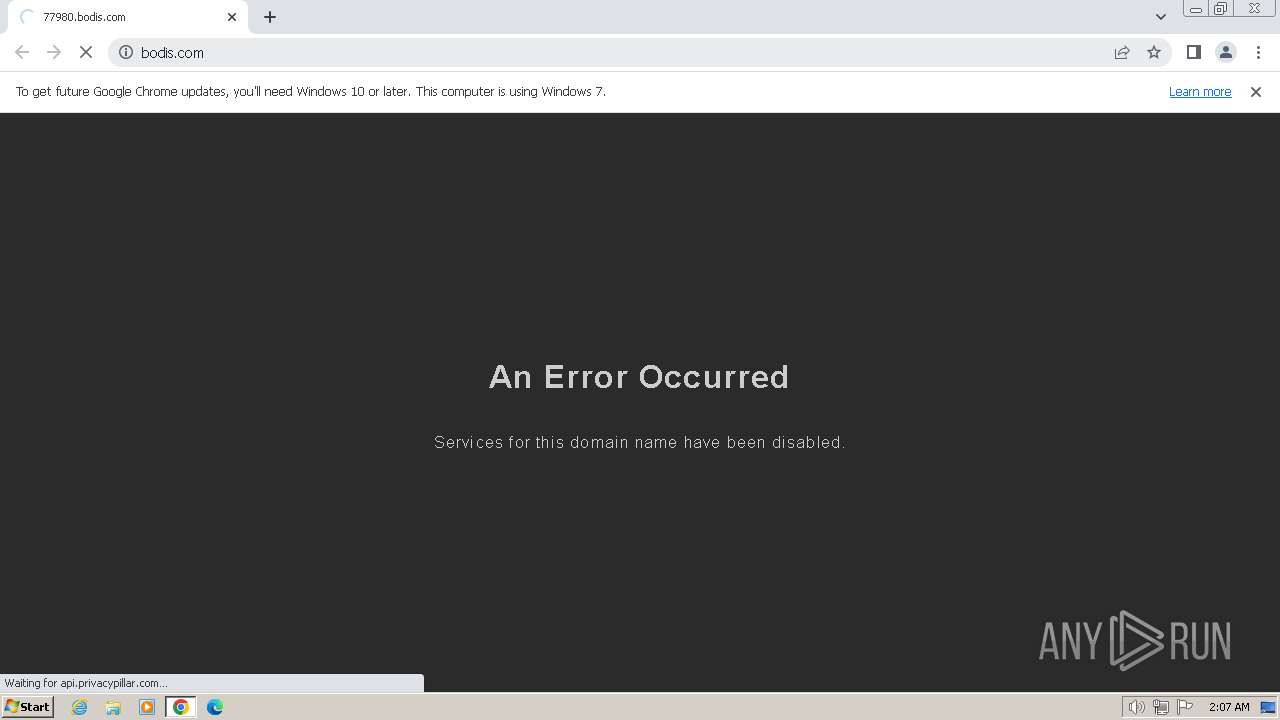Close the 77980.bodis.com tab
The height and width of the screenshot is (720, 1280).
(232, 17)
